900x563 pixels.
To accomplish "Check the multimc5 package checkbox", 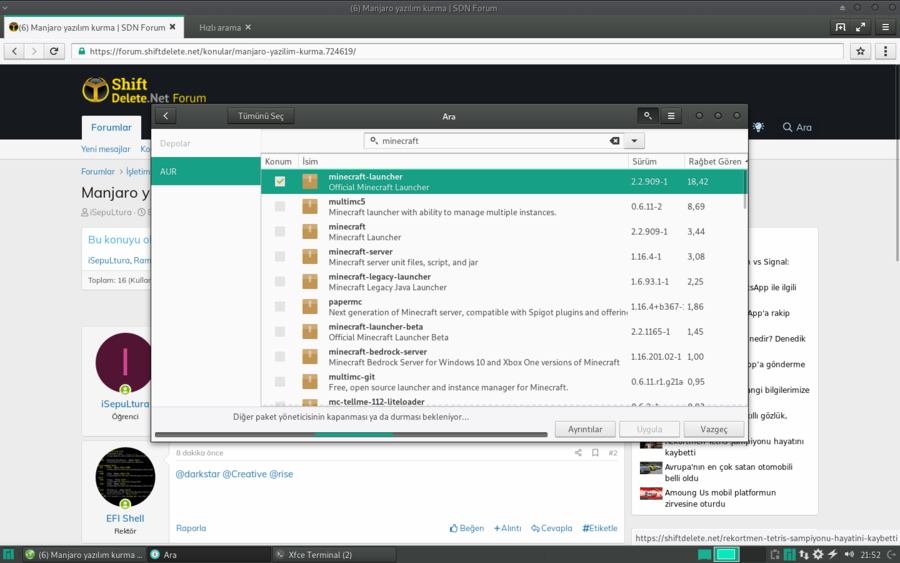I will click(x=280, y=207).
